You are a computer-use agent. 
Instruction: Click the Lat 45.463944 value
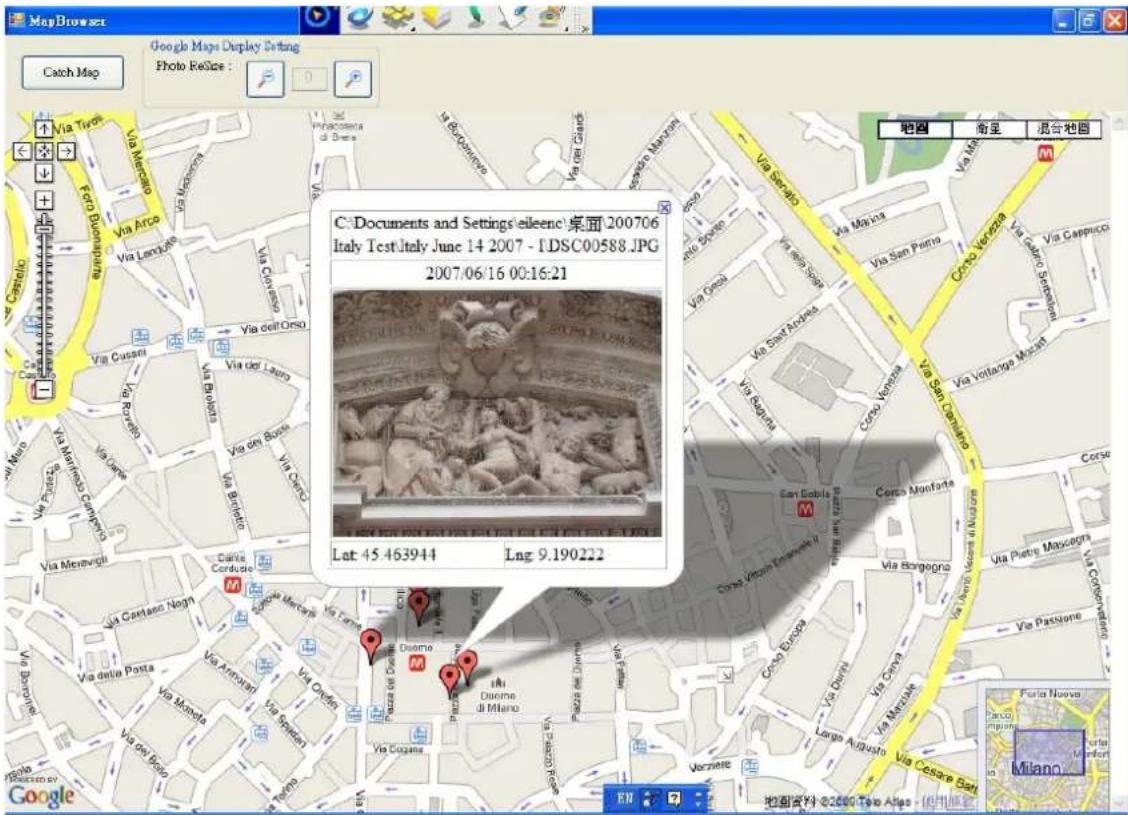coord(383,555)
